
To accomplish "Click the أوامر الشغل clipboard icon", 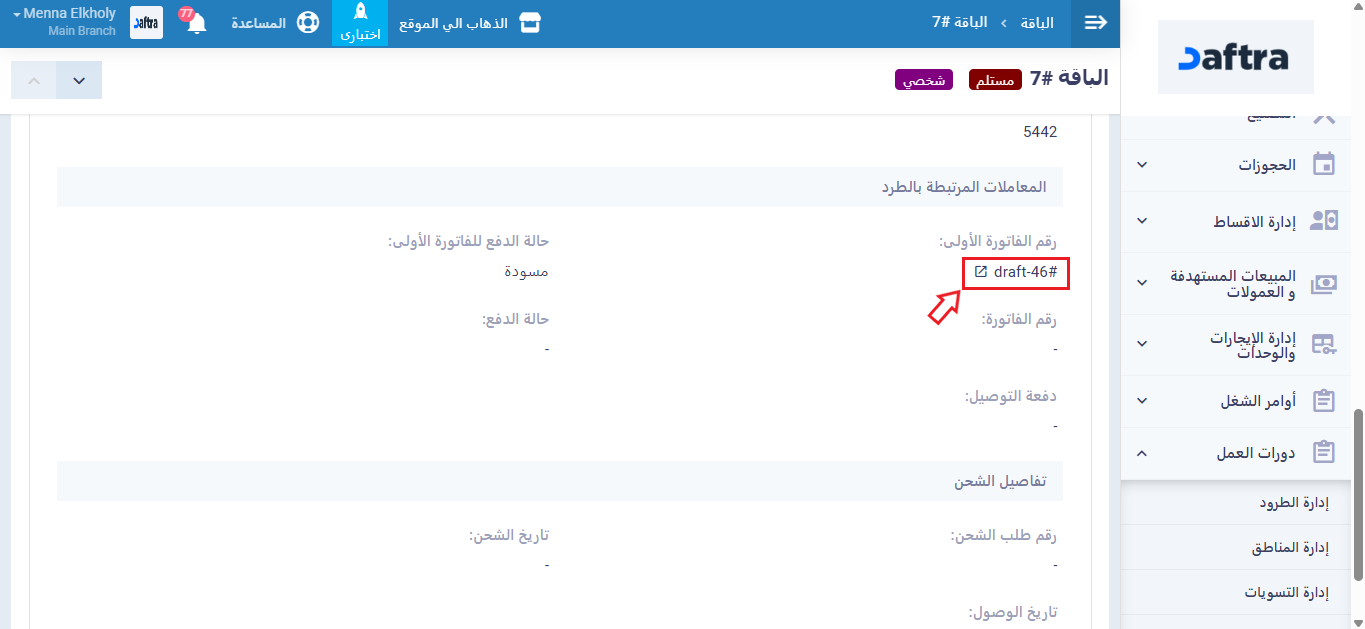I will pyautogui.click(x=1324, y=401).
